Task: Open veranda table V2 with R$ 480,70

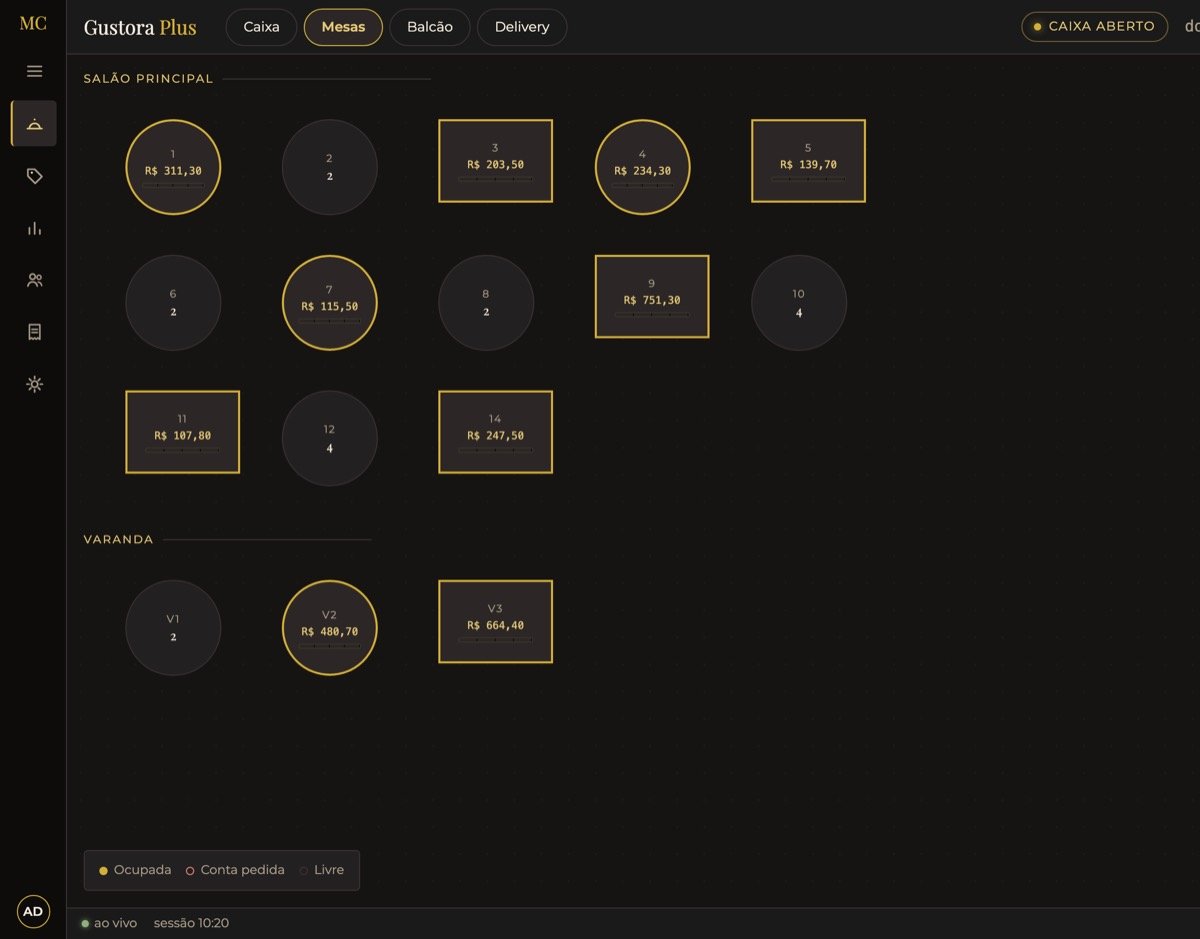Action: (329, 628)
